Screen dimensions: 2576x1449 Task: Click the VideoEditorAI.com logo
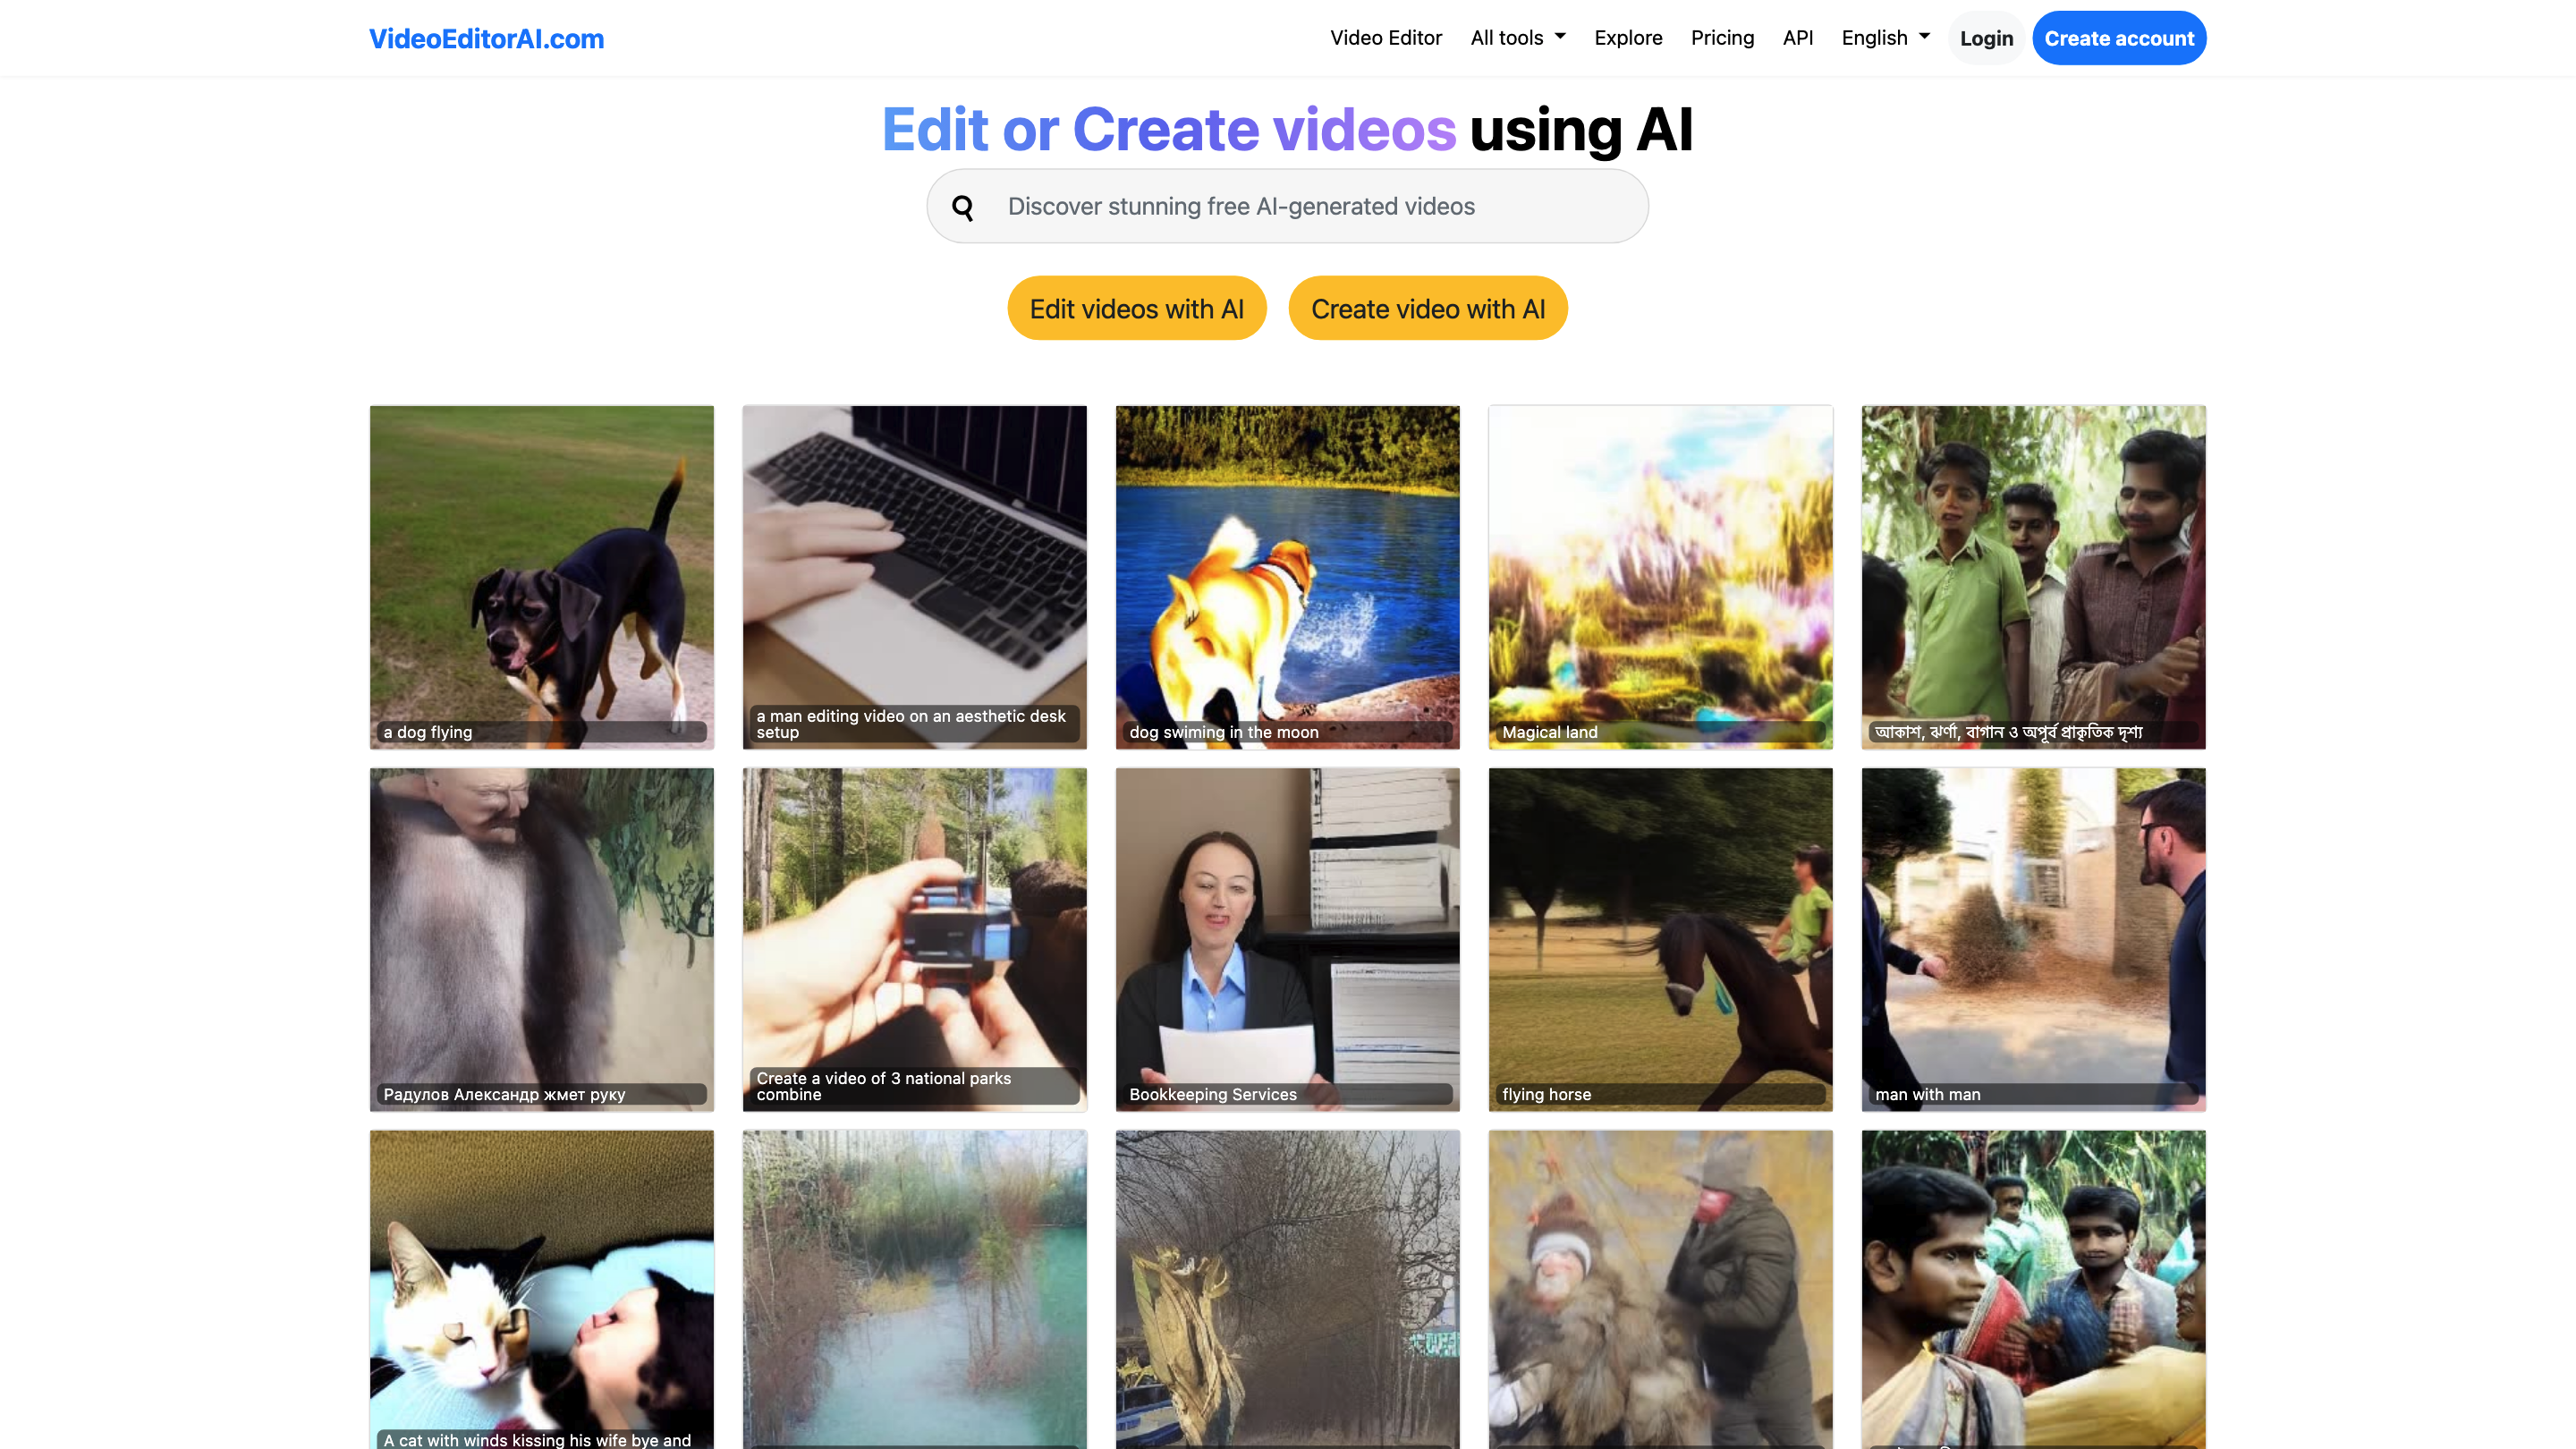(486, 39)
